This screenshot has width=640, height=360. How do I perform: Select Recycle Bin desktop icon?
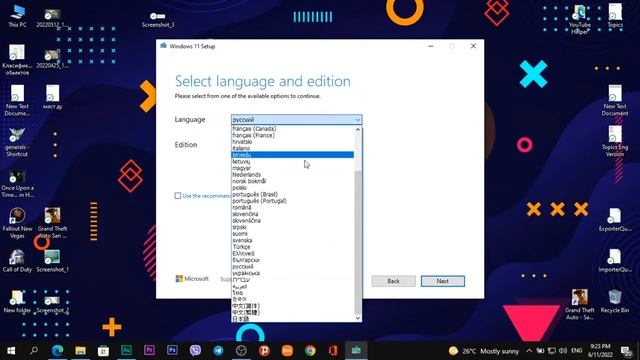pos(615,301)
